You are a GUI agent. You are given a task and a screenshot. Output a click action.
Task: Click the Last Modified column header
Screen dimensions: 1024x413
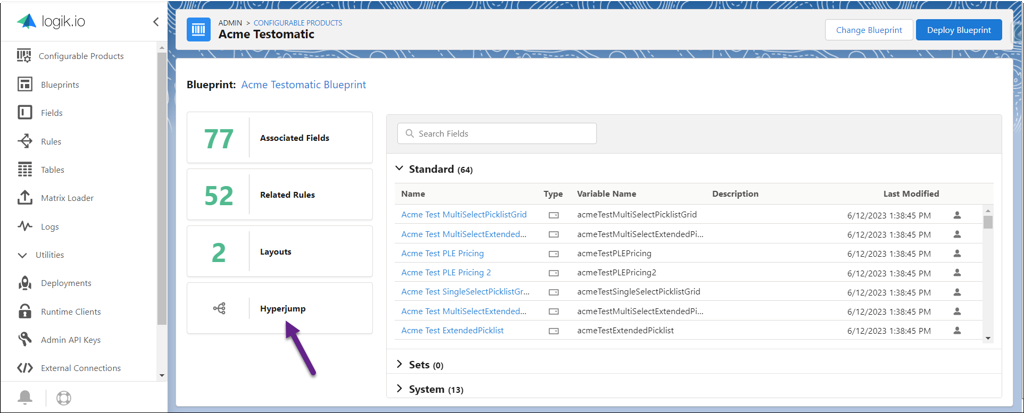pyautogui.click(x=911, y=194)
